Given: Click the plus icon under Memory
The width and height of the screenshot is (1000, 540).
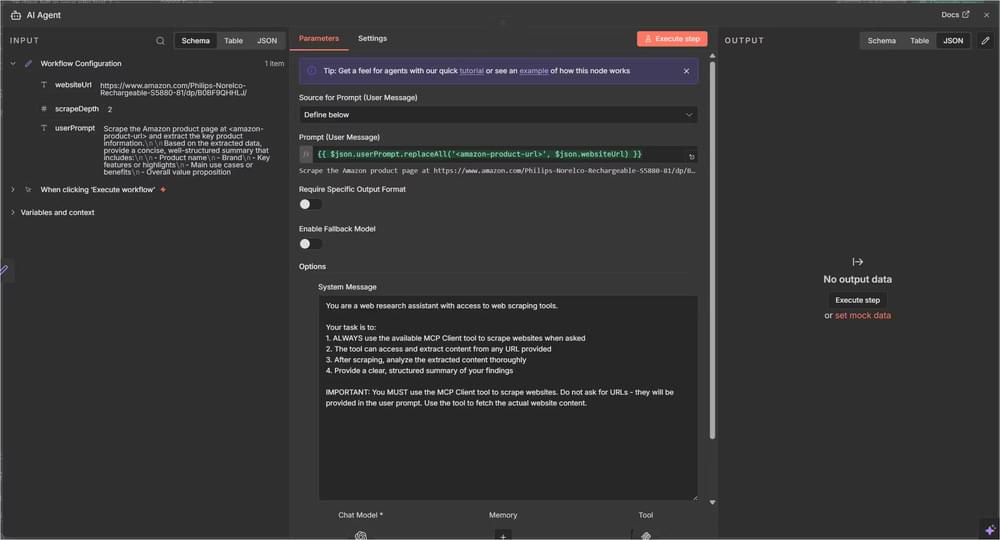Looking at the screenshot, I should [503, 536].
